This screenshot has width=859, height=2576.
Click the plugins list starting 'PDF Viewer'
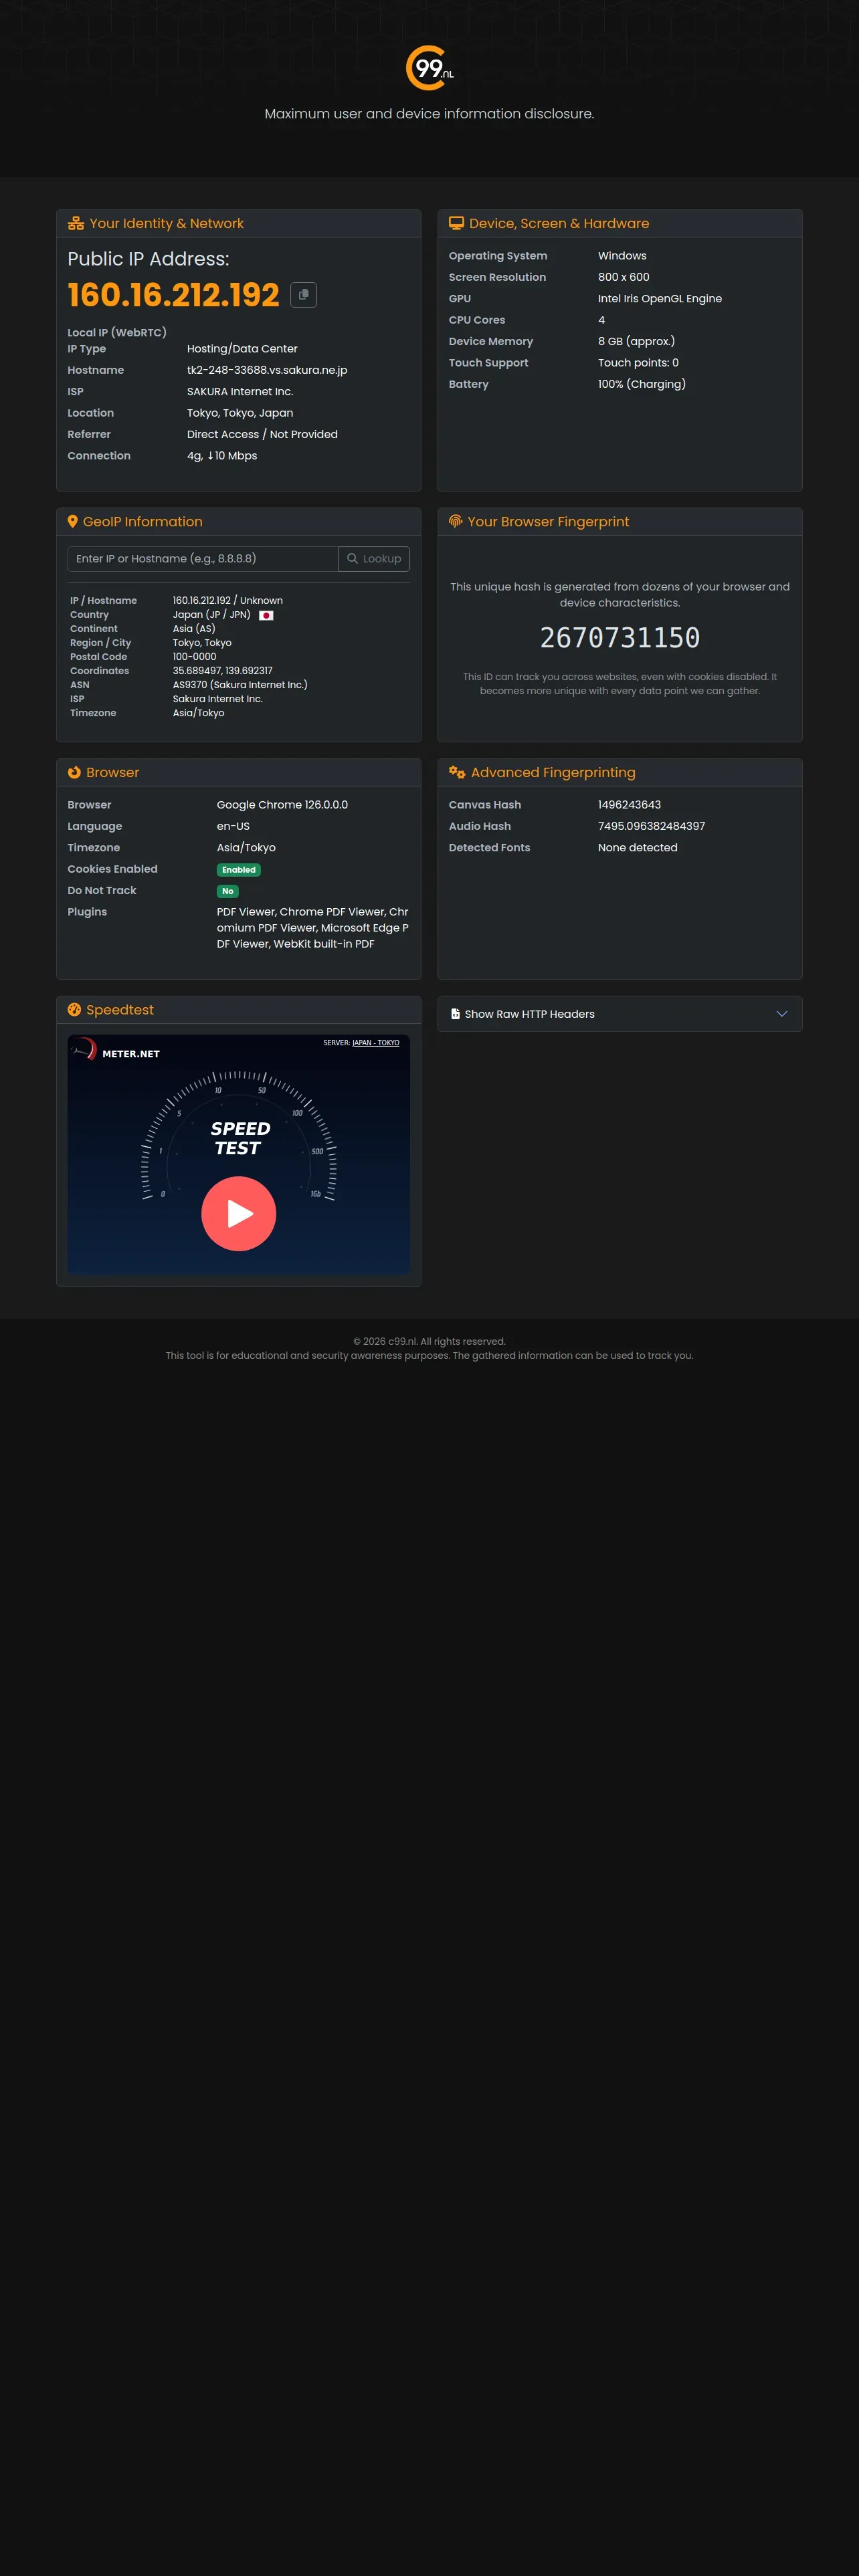click(x=313, y=928)
